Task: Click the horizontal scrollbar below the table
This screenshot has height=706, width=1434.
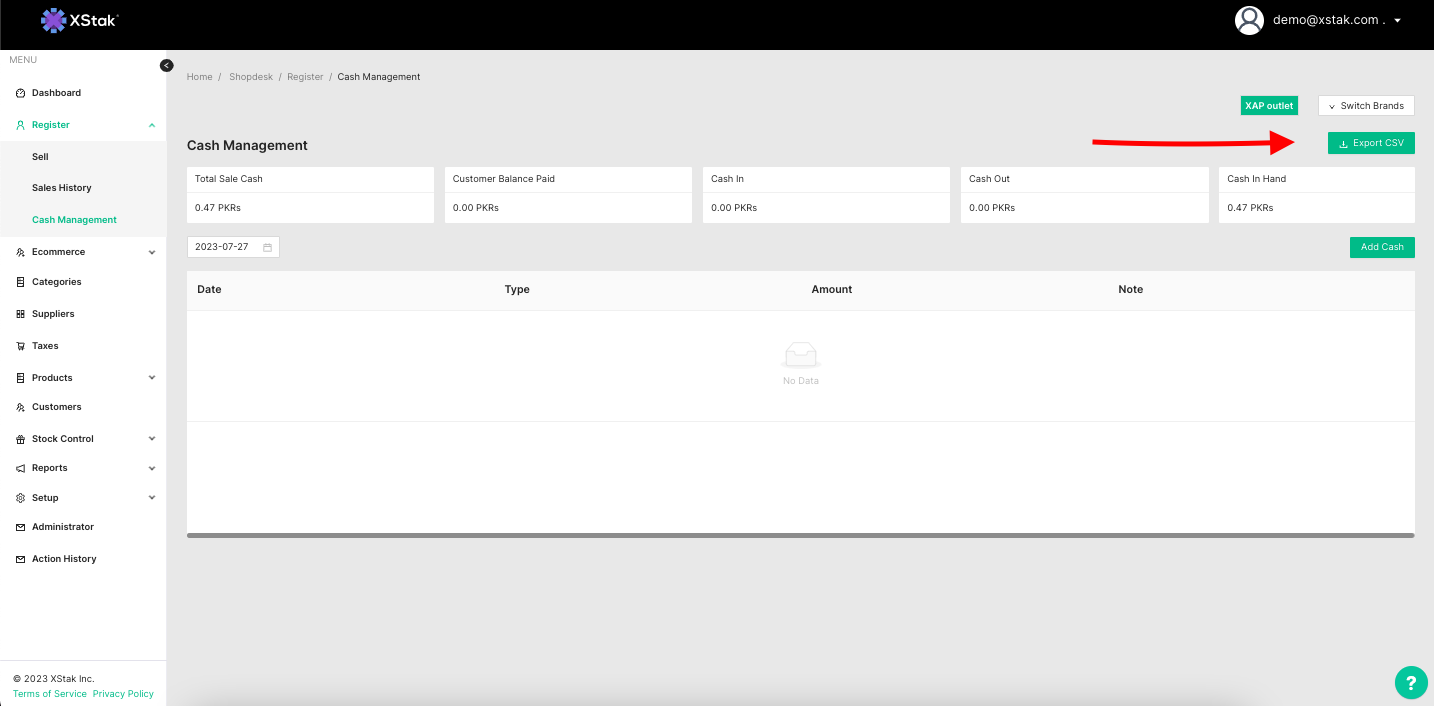Action: point(800,536)
